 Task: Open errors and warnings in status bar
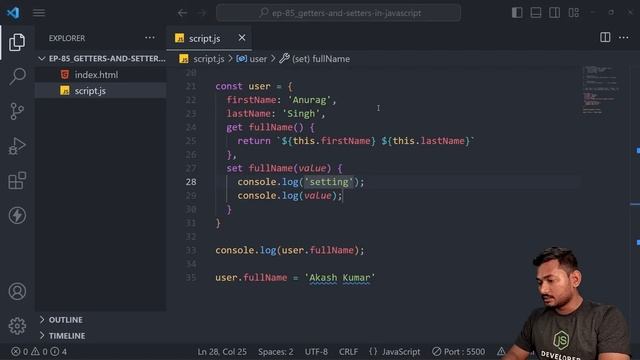[x=39, y=351]
